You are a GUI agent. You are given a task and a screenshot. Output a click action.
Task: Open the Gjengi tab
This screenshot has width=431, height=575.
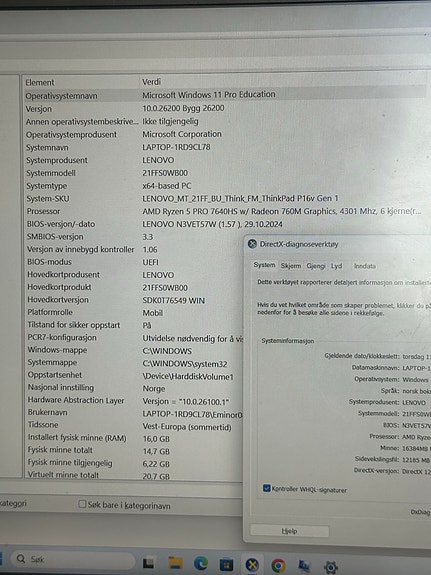[316, 266]
